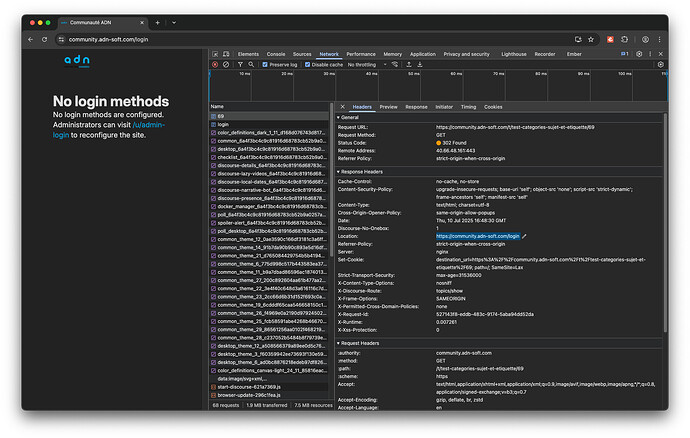
Task: Open the DevTools issues counter
Action: [x=624, y=54]
